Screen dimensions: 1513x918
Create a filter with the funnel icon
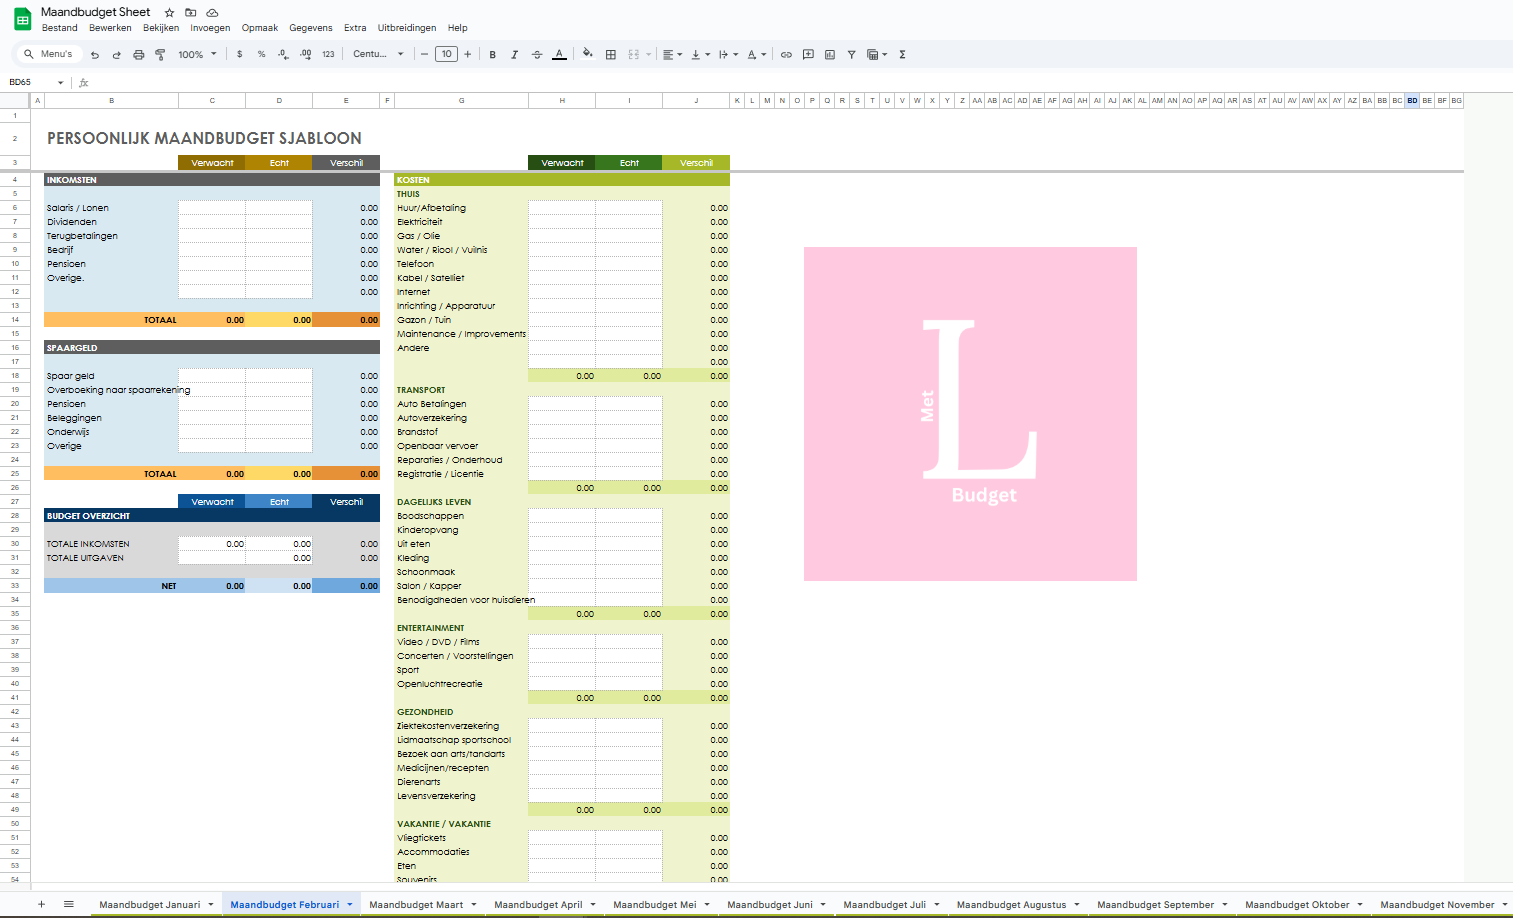click(851, 55)
